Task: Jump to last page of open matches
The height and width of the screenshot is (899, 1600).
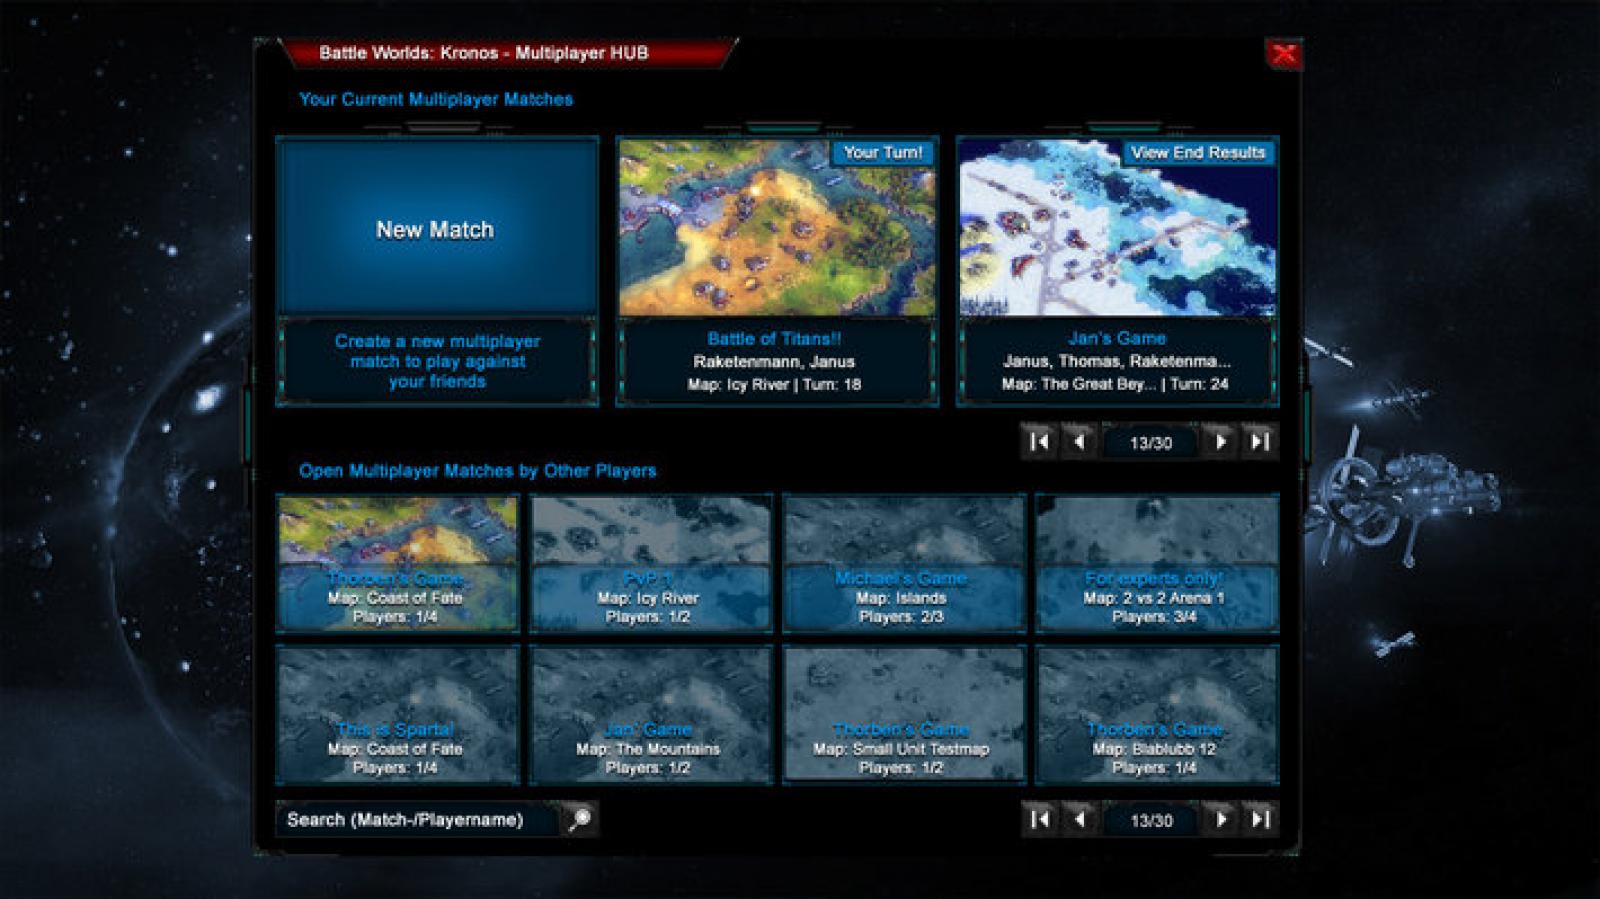Action: tap(1260, 819)
